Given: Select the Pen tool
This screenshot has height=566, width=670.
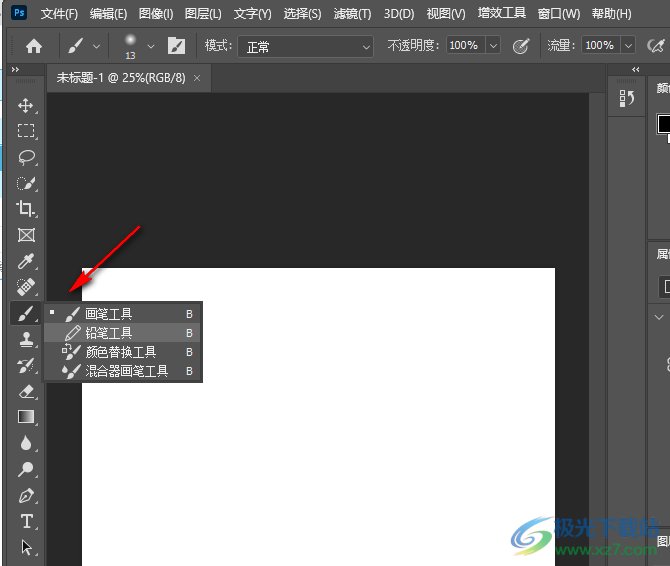Looking at the screenshot, I should point(26,496).
